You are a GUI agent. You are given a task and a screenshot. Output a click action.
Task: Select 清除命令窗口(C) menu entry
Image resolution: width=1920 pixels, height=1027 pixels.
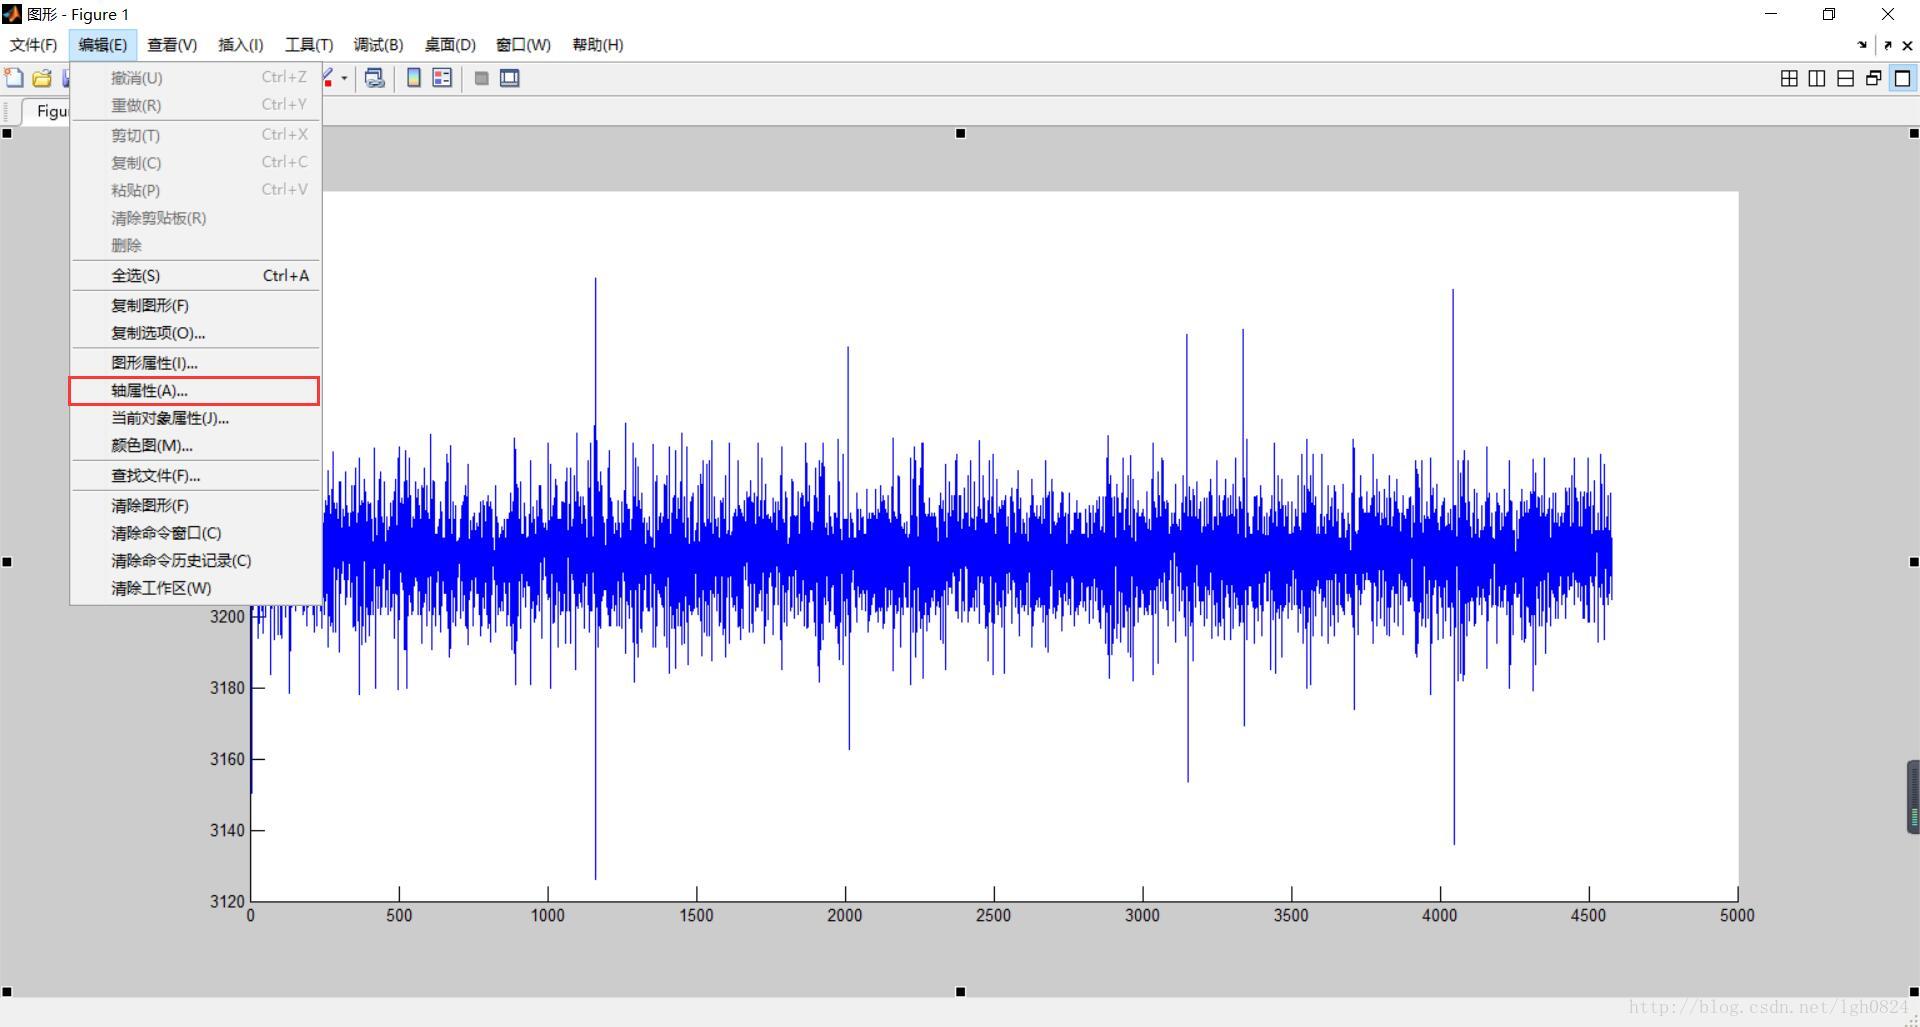(x=195, y=533)
